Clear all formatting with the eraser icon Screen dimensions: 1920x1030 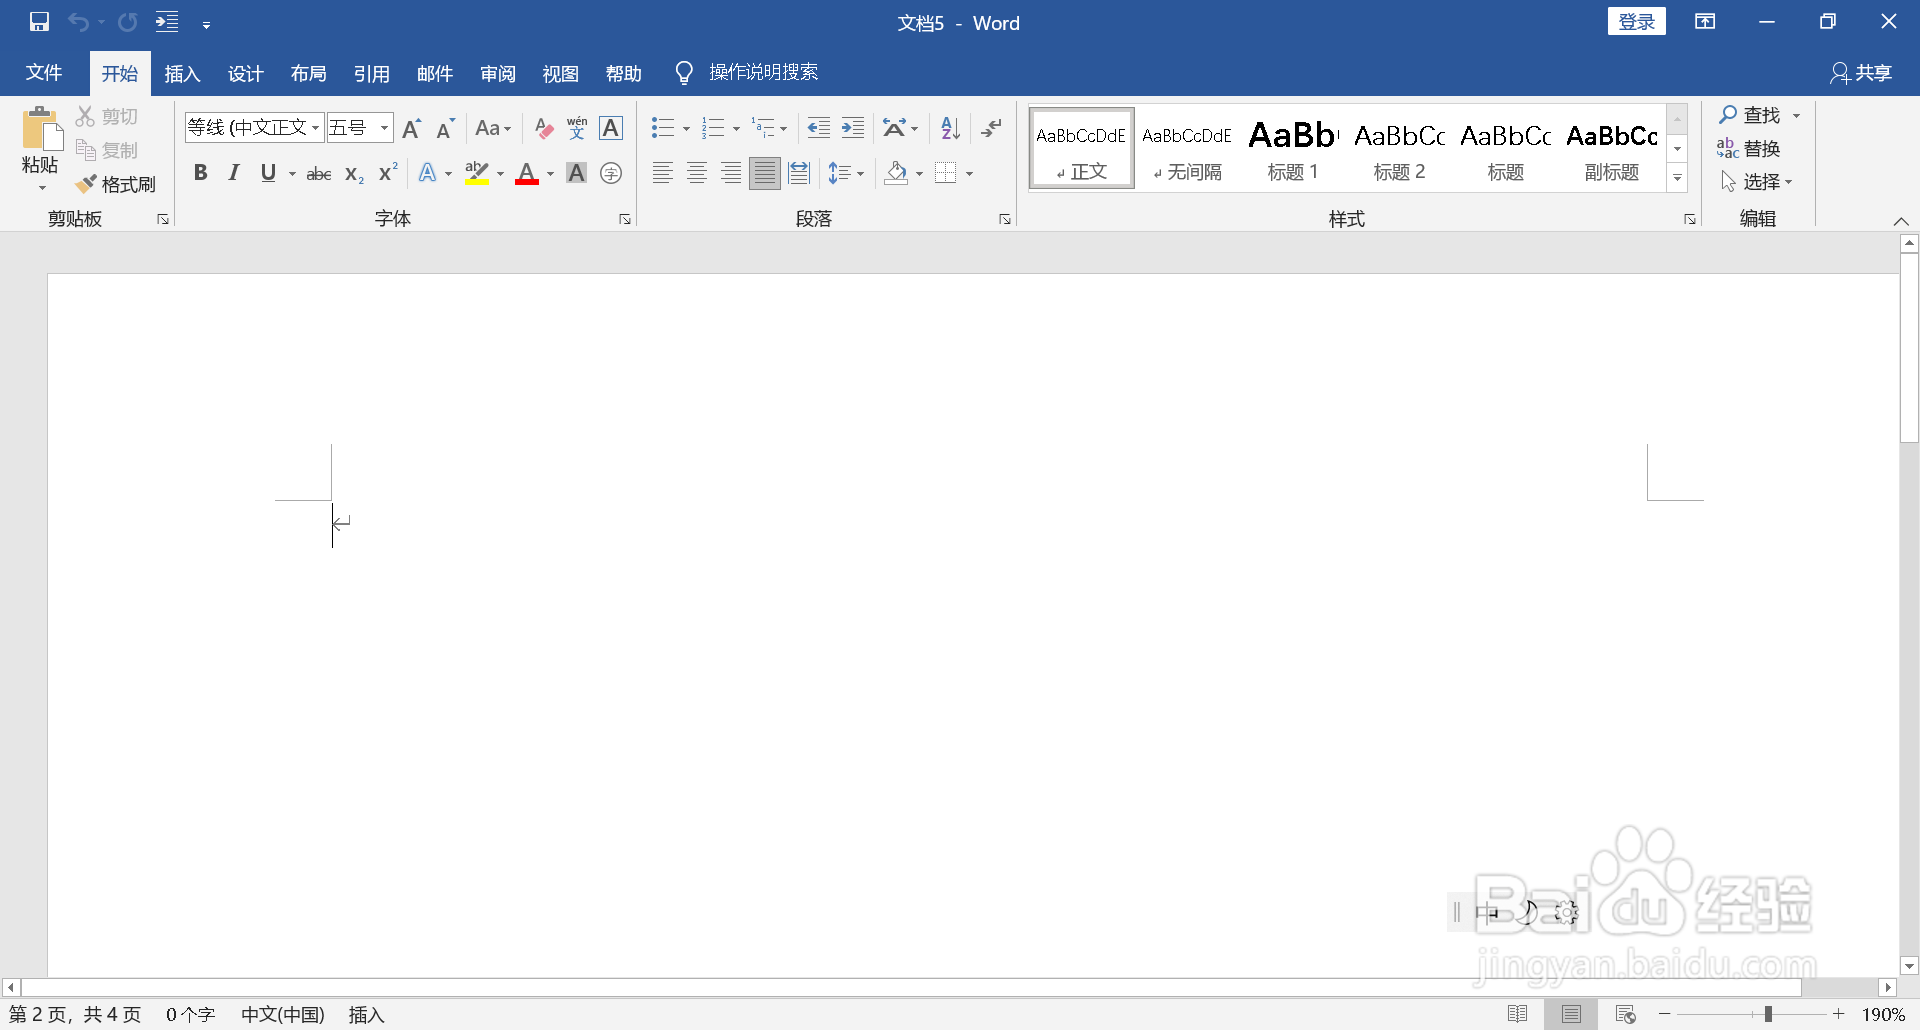click(543, 128)
